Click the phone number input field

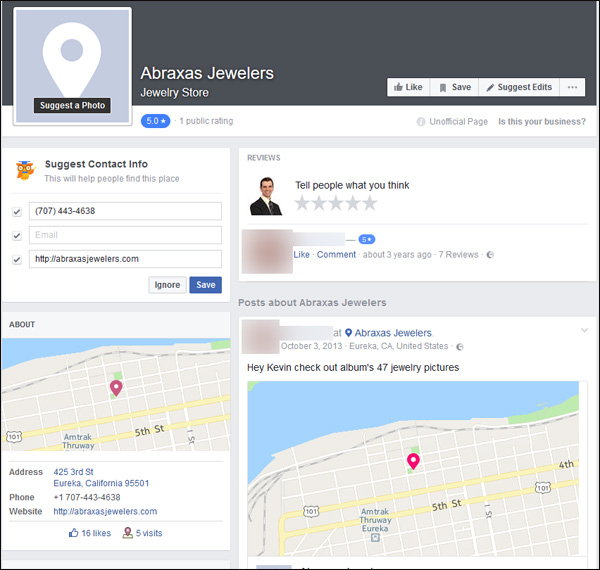(x=125, y=211)
